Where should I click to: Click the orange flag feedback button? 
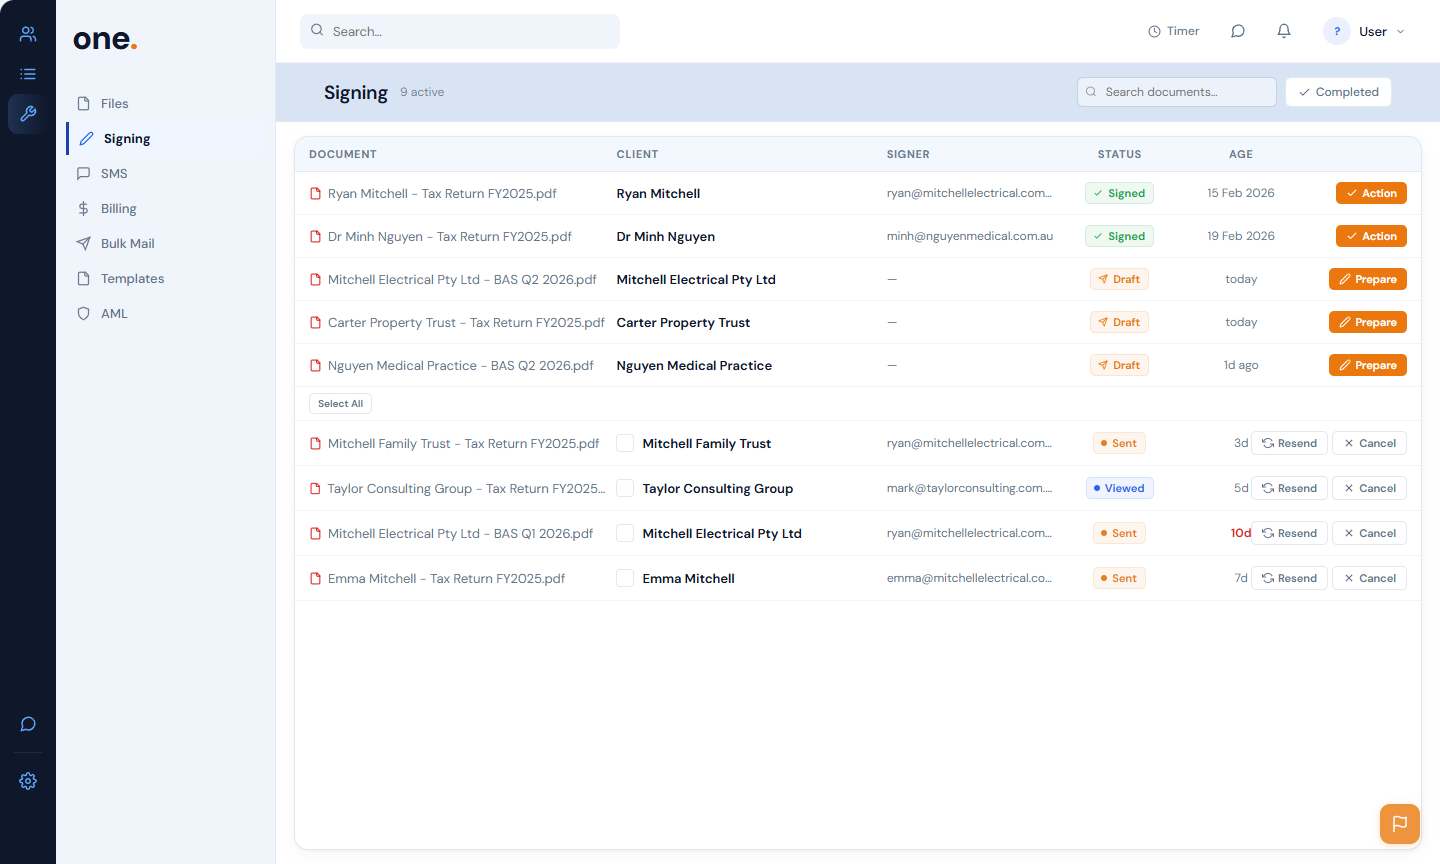click(x=1400, y=824)
